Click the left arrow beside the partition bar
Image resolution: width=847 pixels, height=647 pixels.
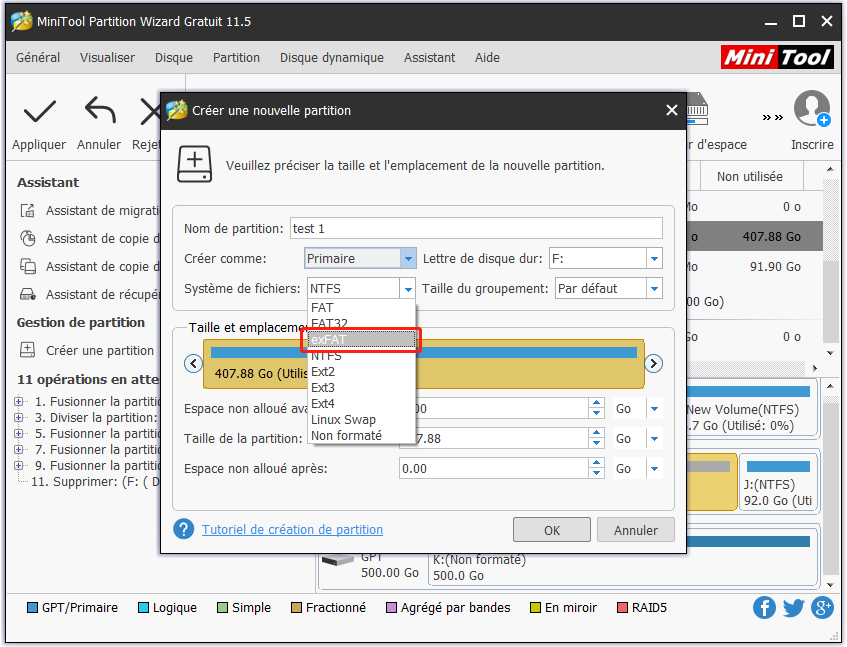tap(193, 363)
